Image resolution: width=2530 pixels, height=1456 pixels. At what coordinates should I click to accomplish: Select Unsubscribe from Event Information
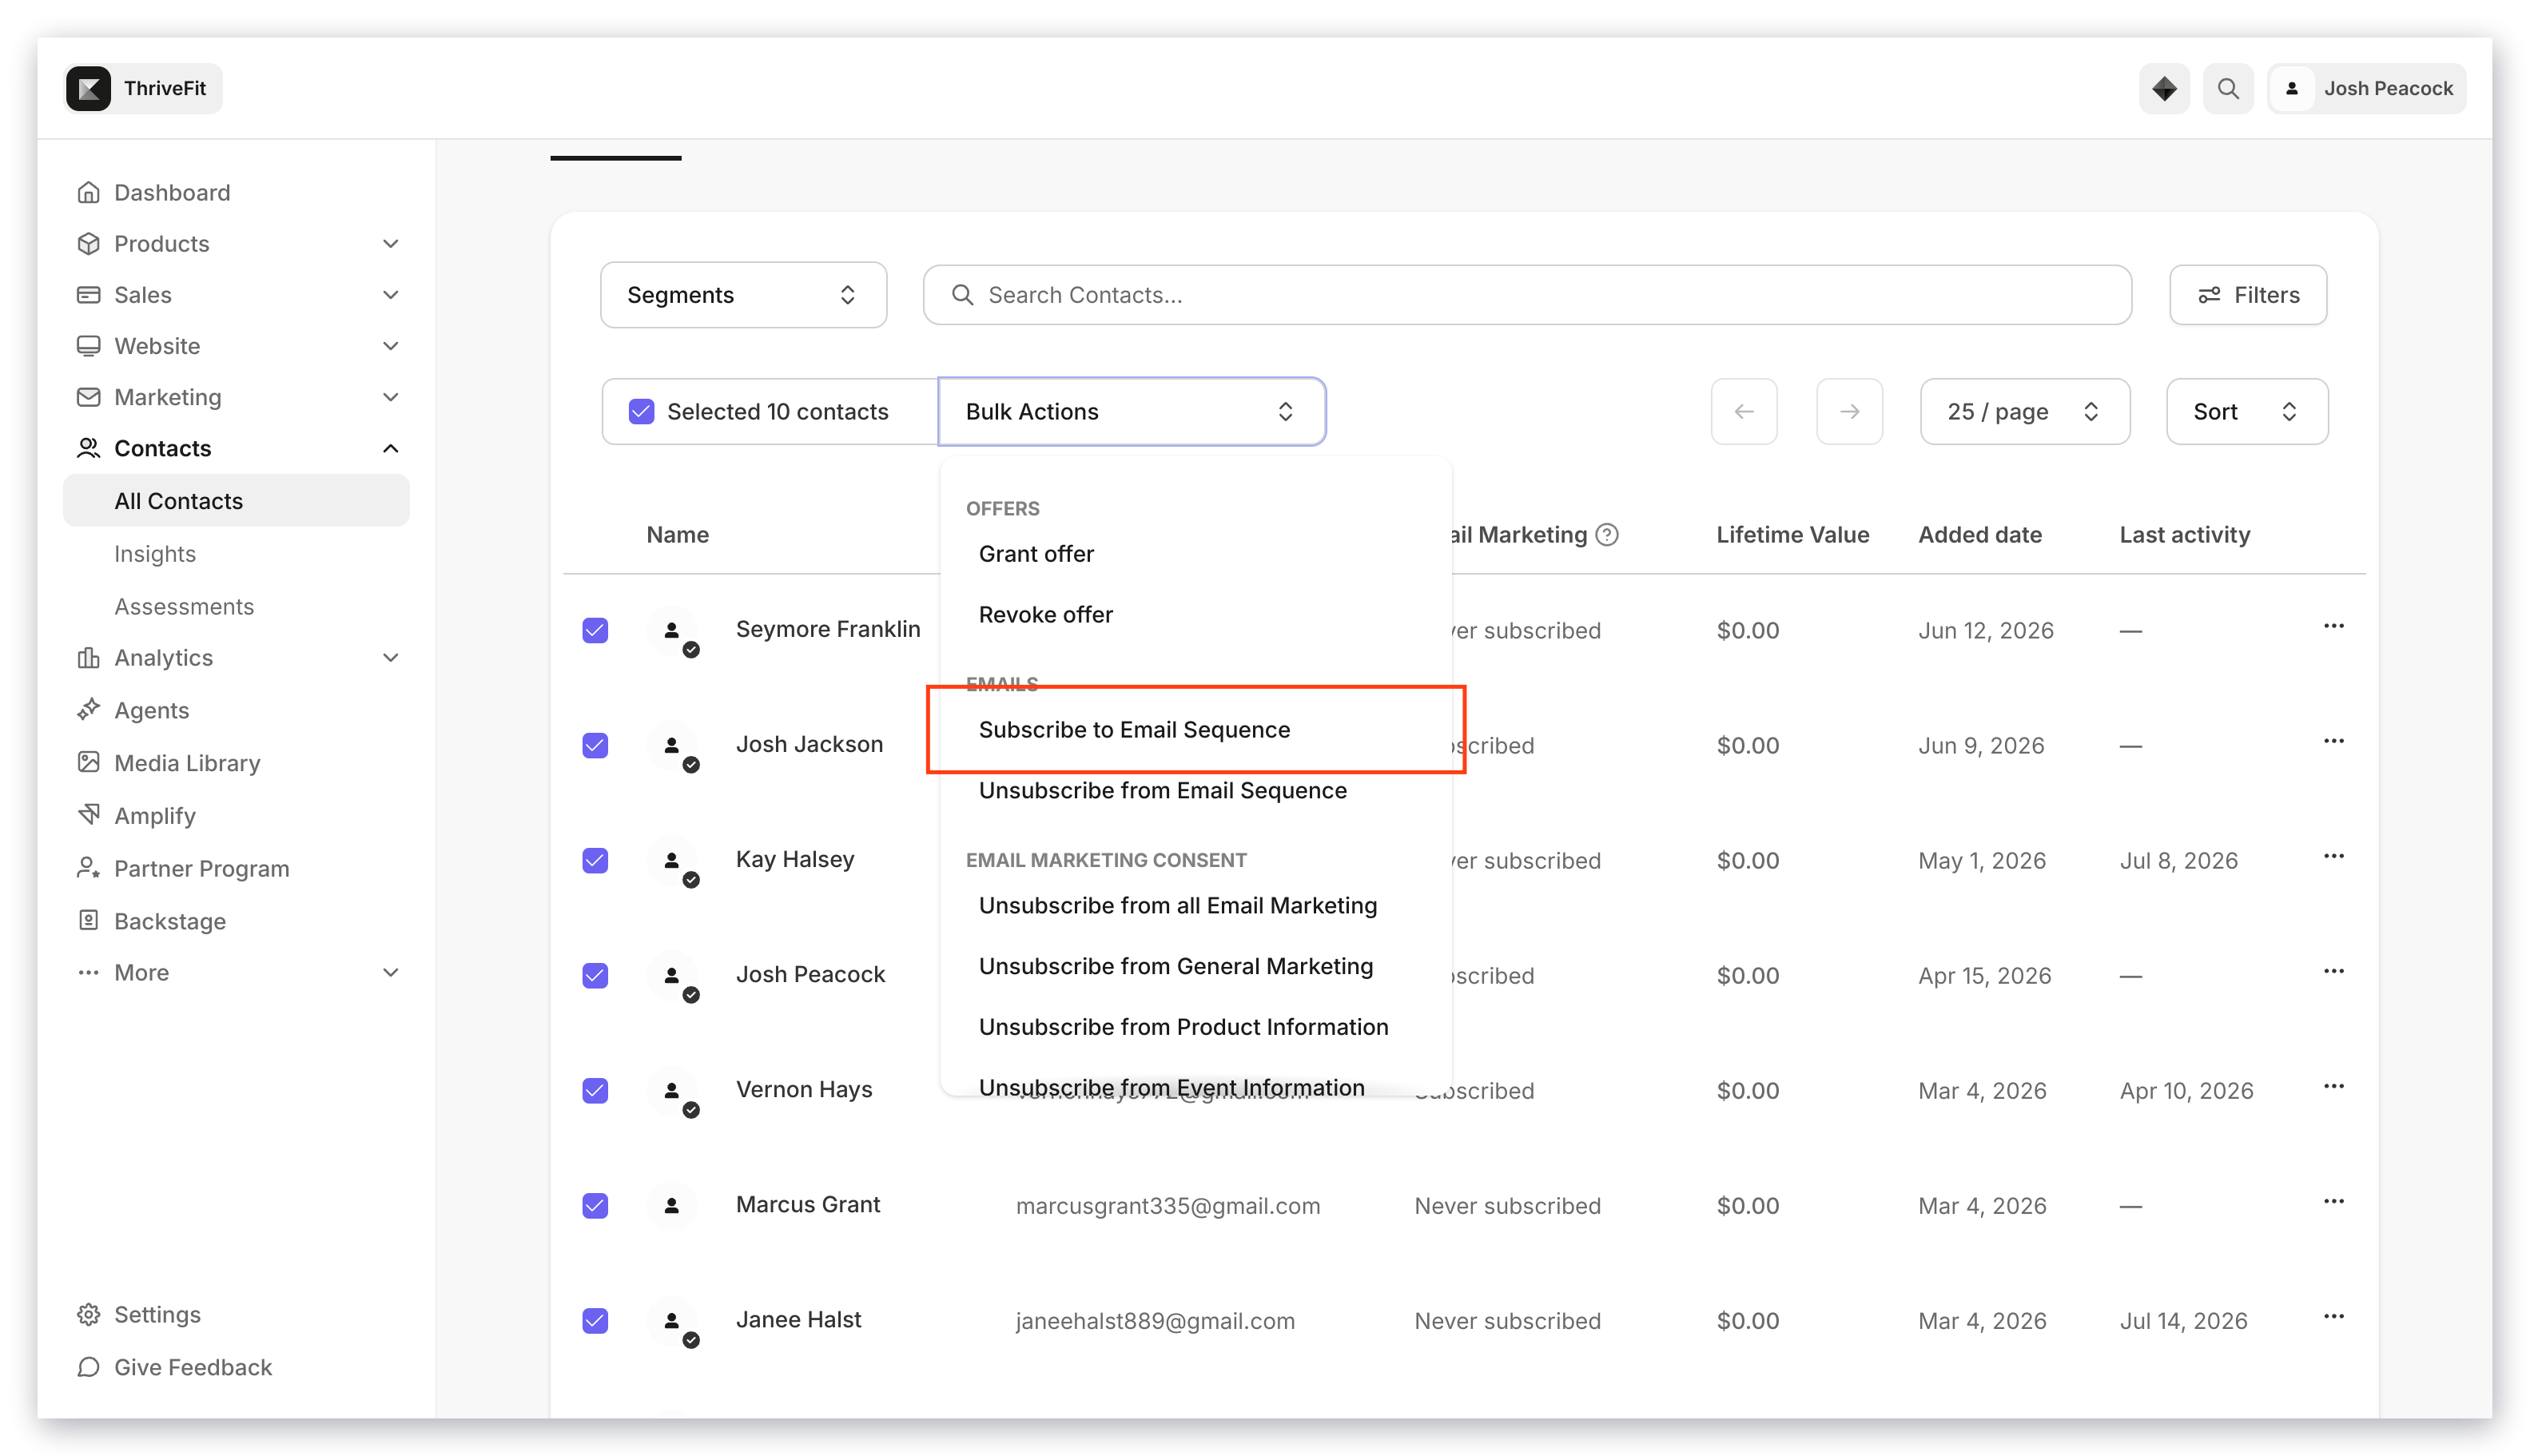pos(1171,1087)
